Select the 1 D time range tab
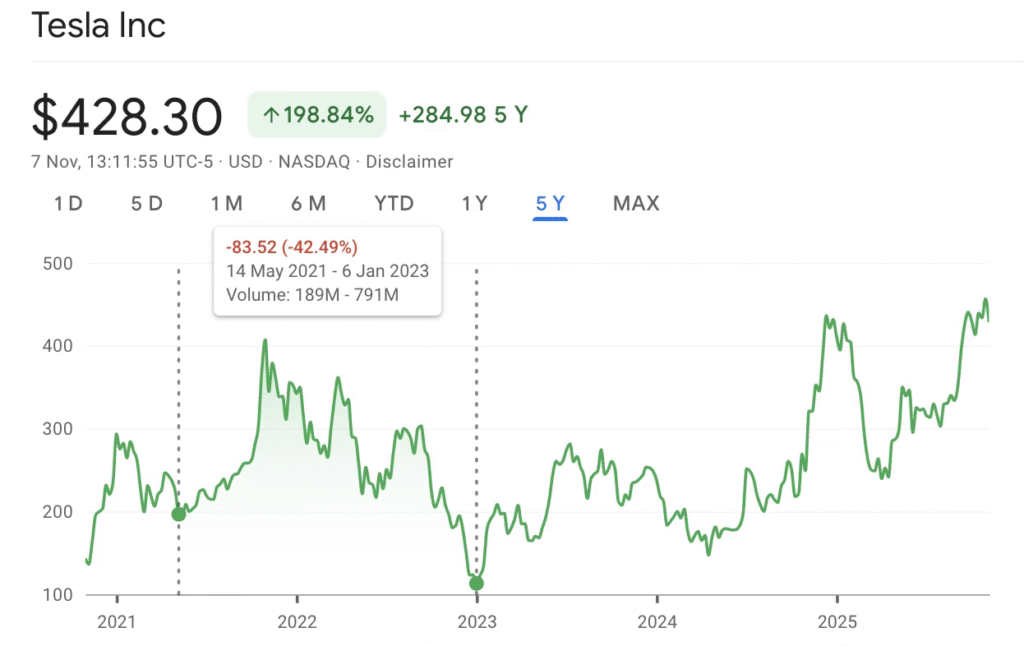Viewport: 1024px width, 646px height. (x=68, y=204)
